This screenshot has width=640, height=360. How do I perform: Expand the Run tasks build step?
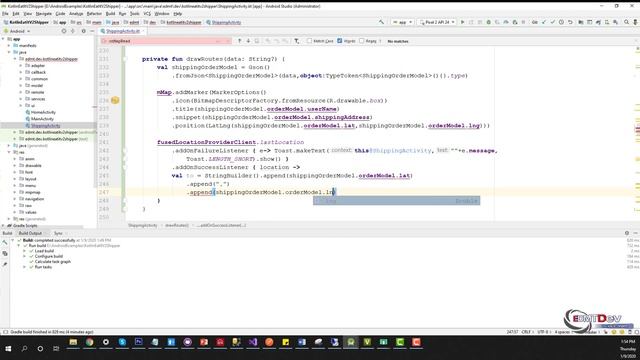24,267
